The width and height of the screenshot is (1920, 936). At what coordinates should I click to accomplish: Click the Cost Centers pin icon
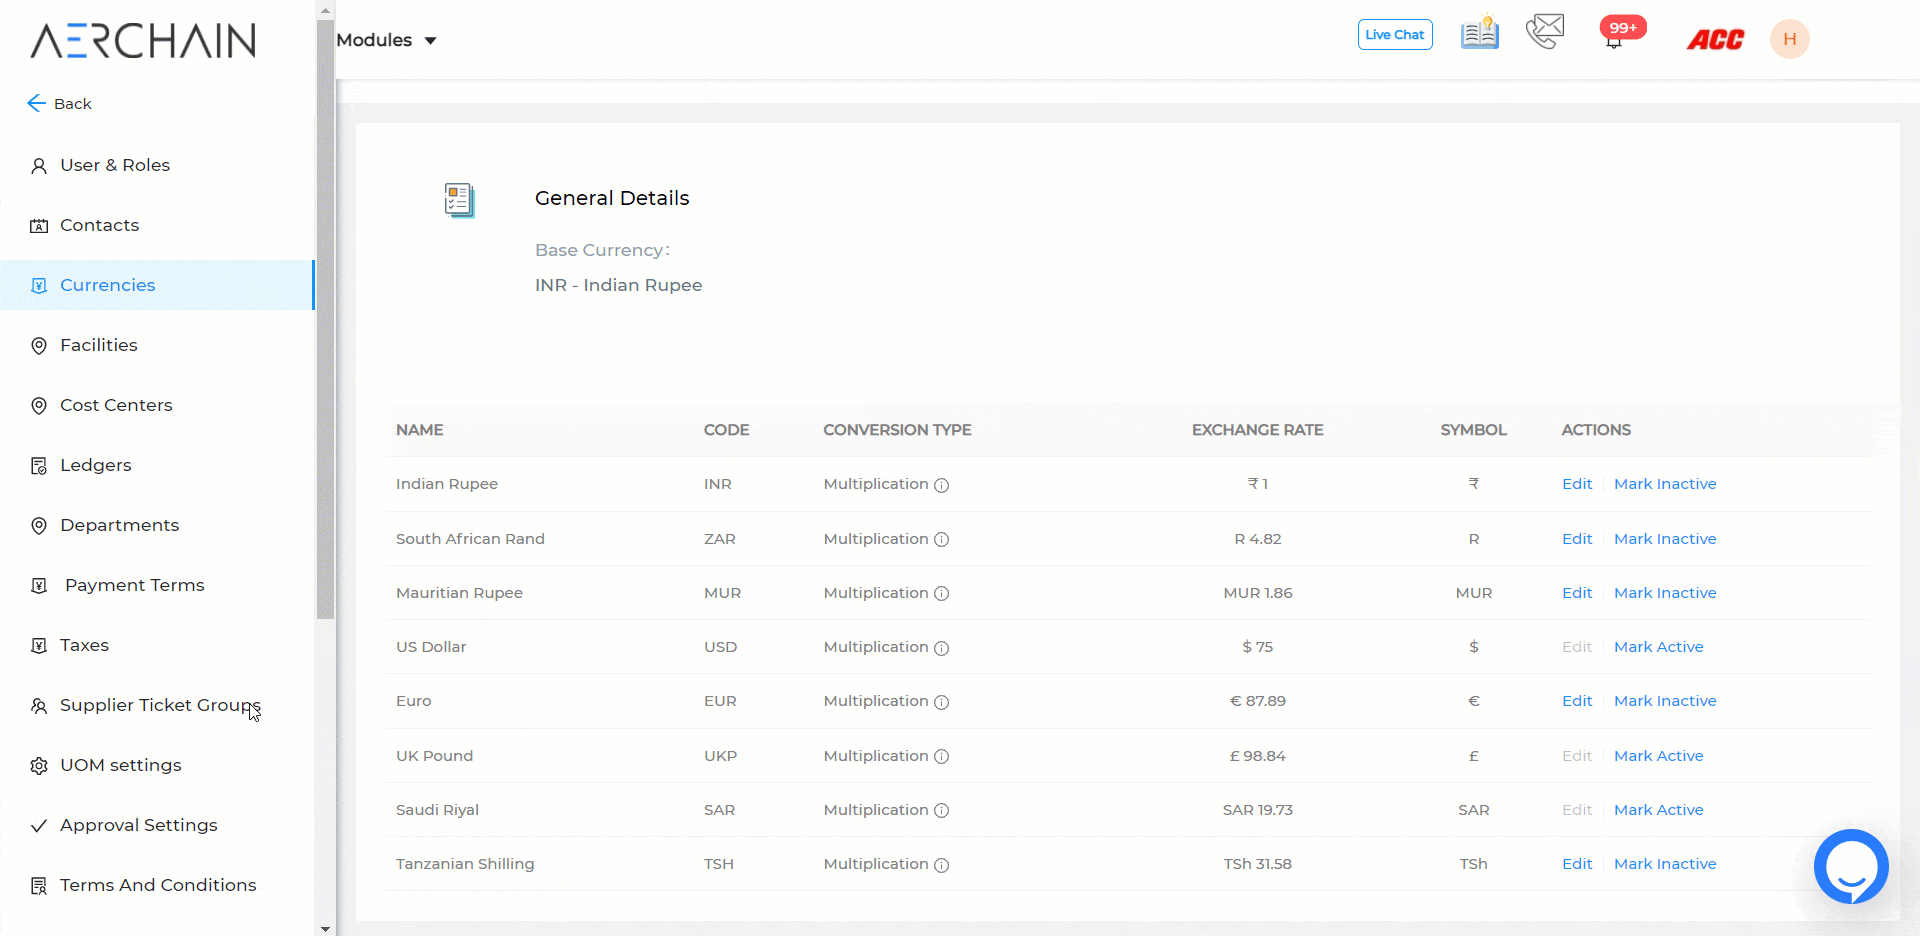[x=39, y=406]
